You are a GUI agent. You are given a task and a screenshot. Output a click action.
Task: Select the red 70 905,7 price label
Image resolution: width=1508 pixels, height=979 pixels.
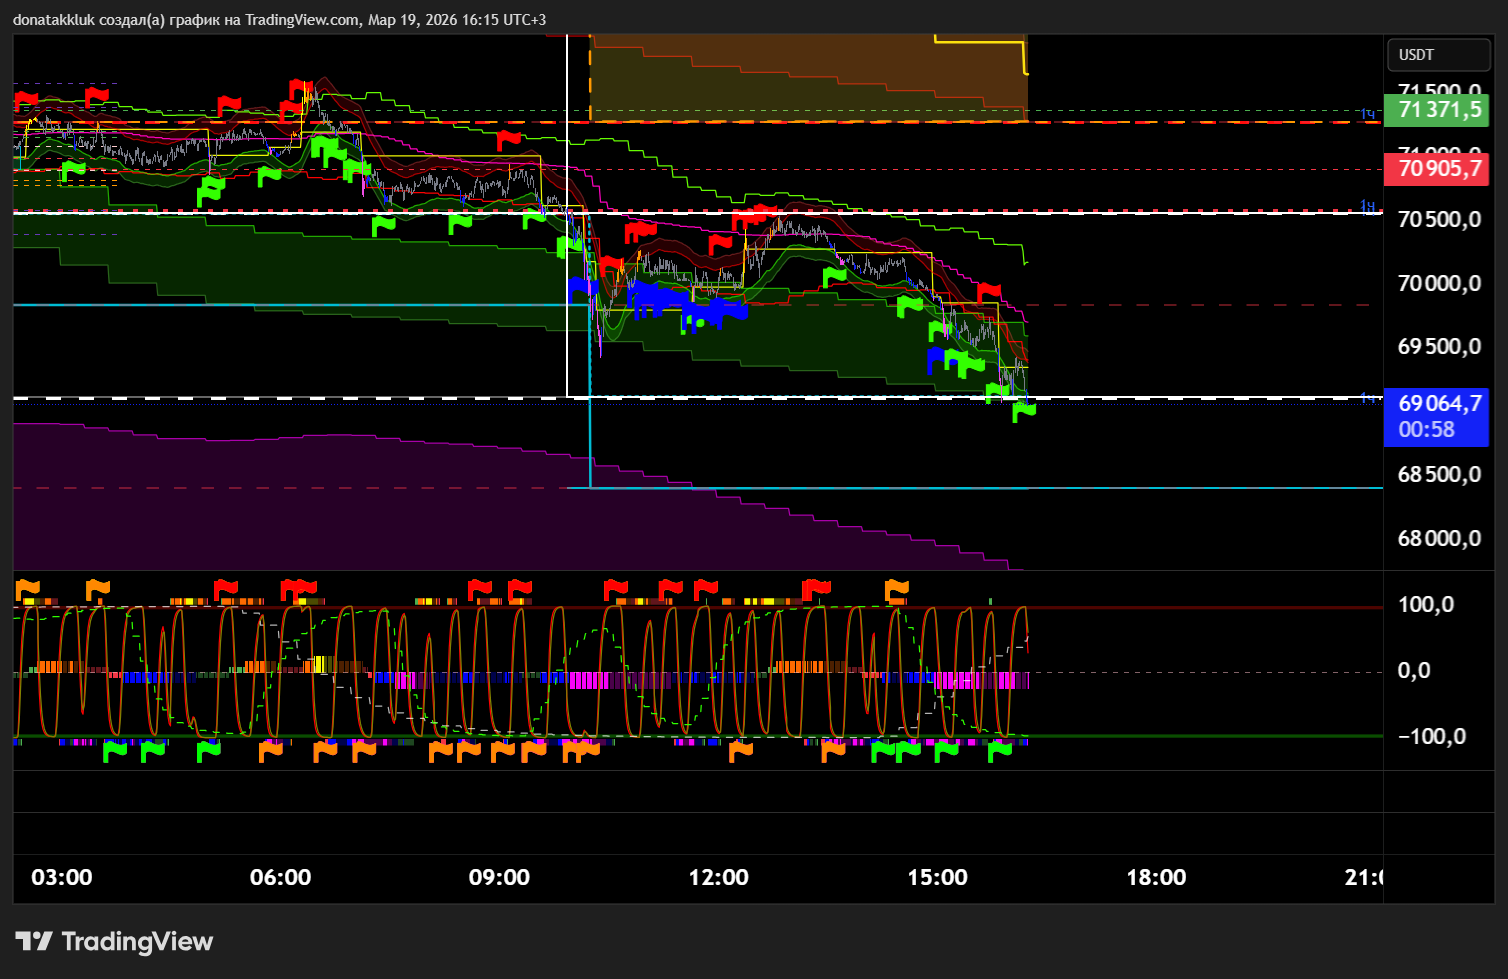pos(1436,168)
